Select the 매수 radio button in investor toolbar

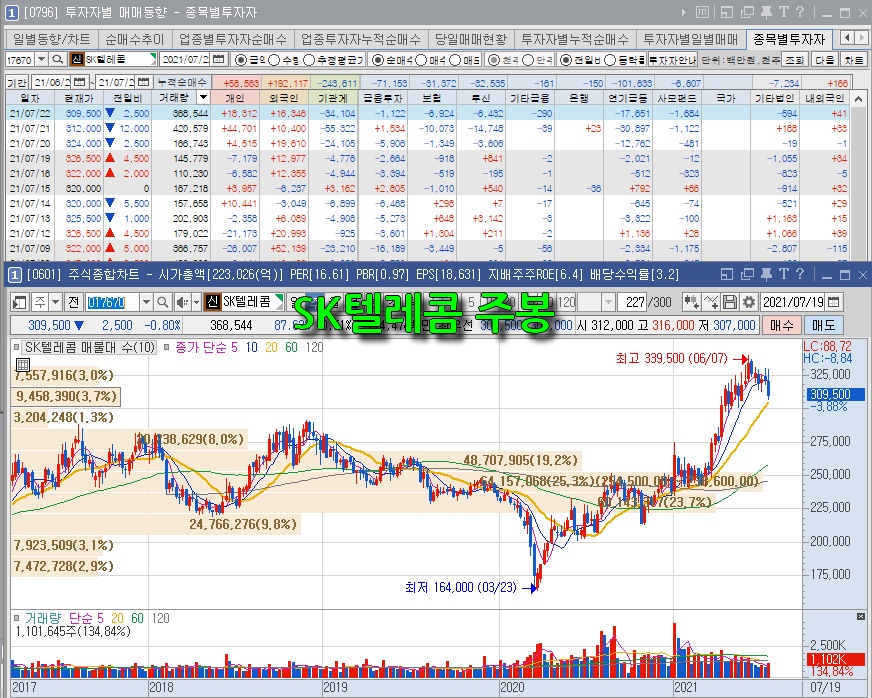point(422,60)
